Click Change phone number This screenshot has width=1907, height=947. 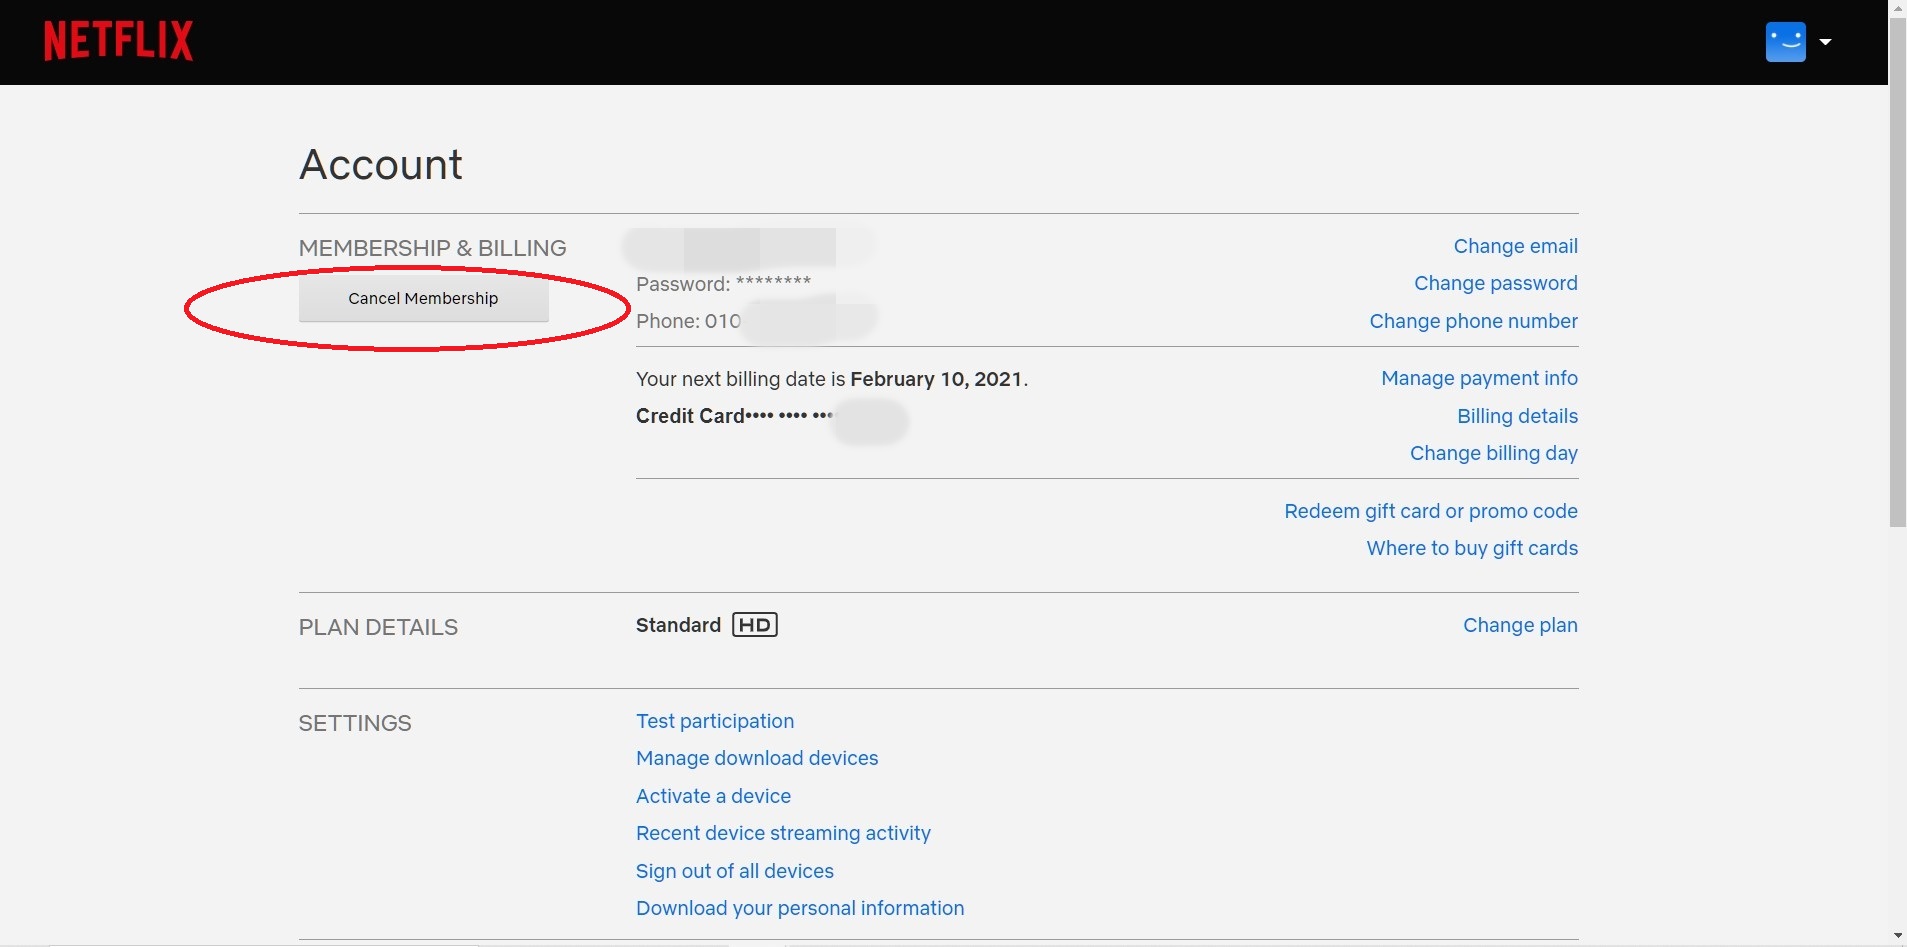coord(1473,321)
